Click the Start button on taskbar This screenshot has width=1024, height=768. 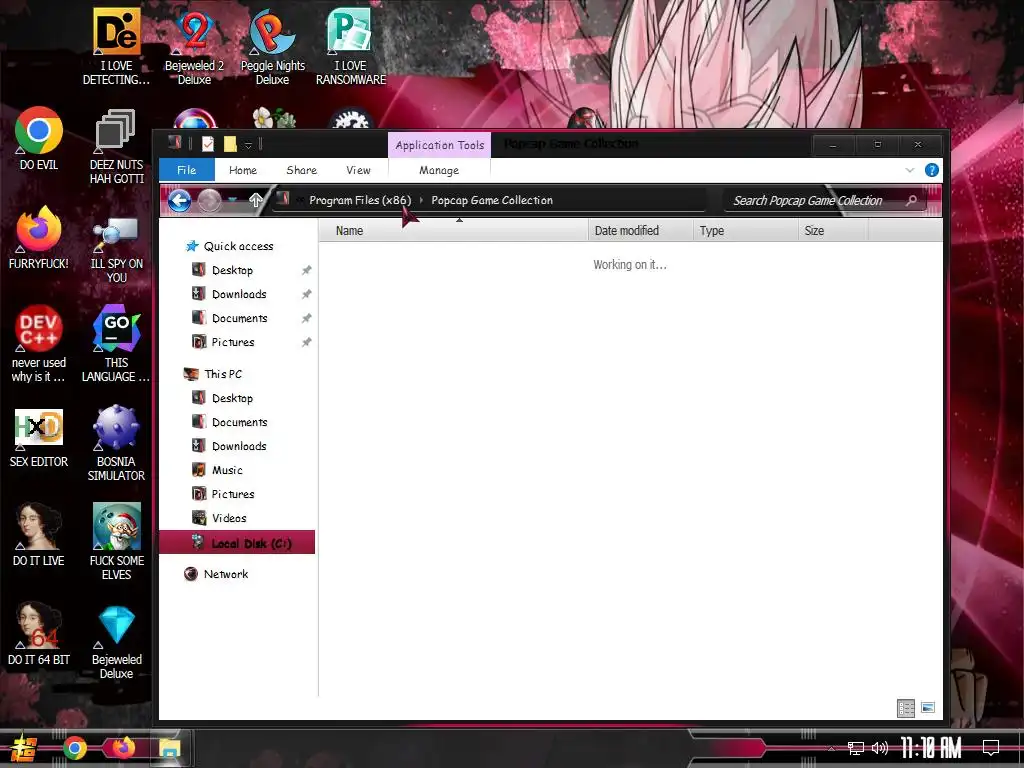pos(24,748)
